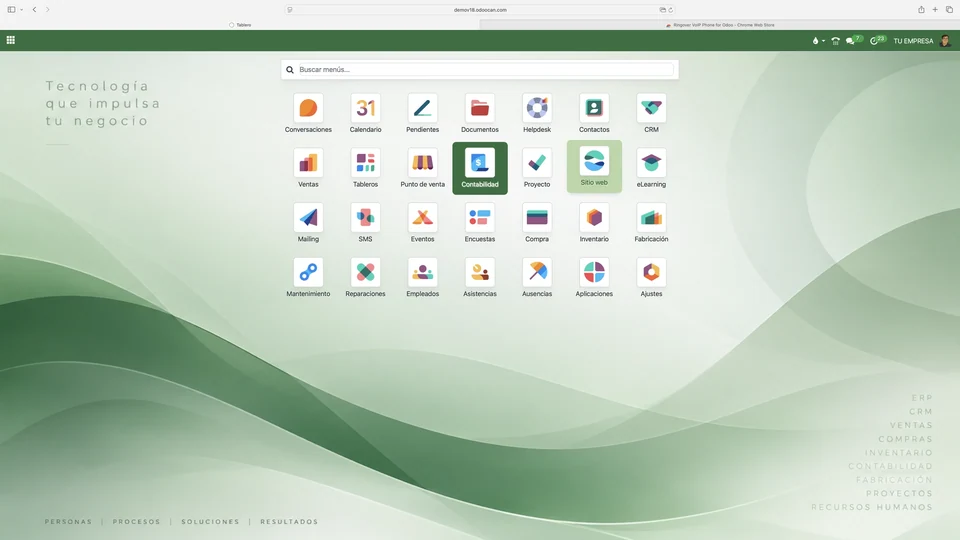Open the Asistencias app
Image resolution: width=960 pixels, height=540 pixels.
480,278
